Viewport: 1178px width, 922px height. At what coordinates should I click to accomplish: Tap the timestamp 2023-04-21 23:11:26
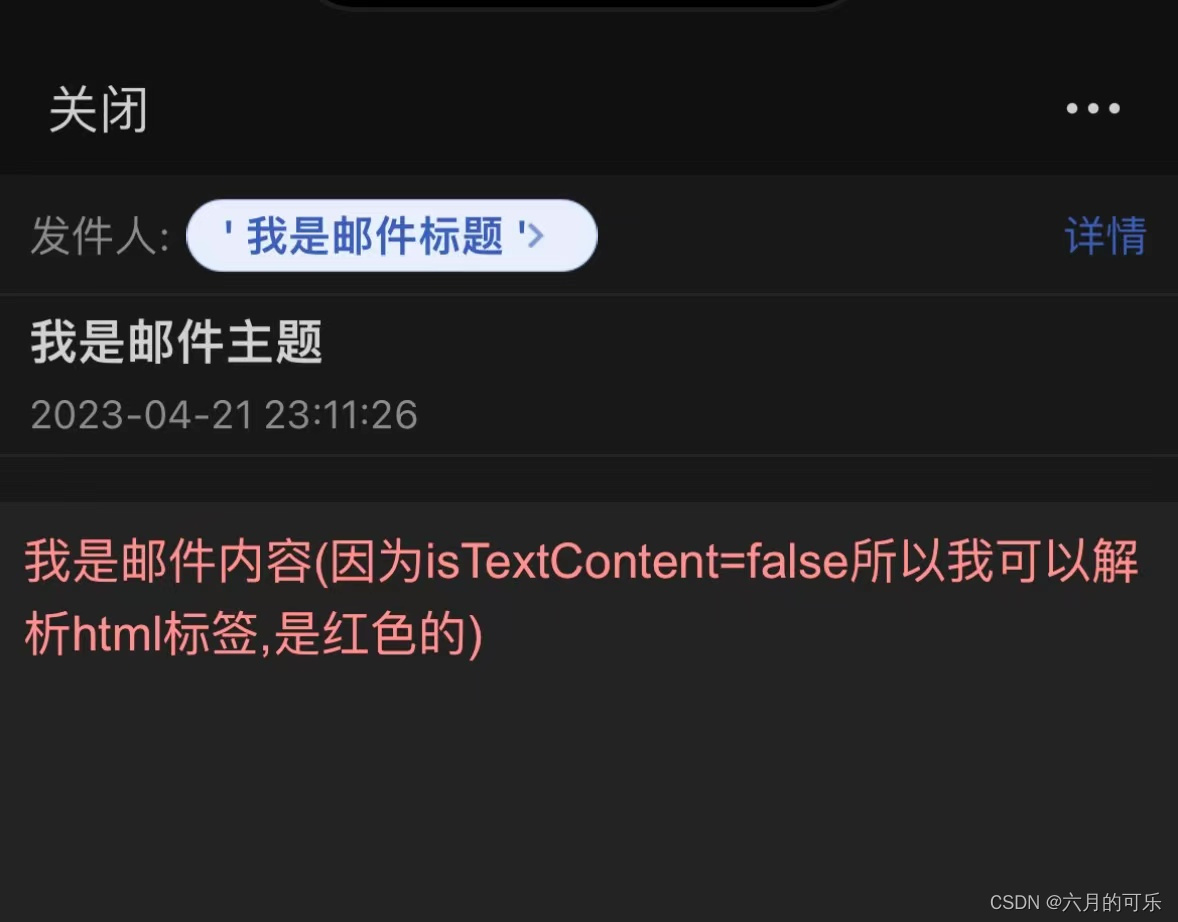pyautogui.click(x=224, y=415)
